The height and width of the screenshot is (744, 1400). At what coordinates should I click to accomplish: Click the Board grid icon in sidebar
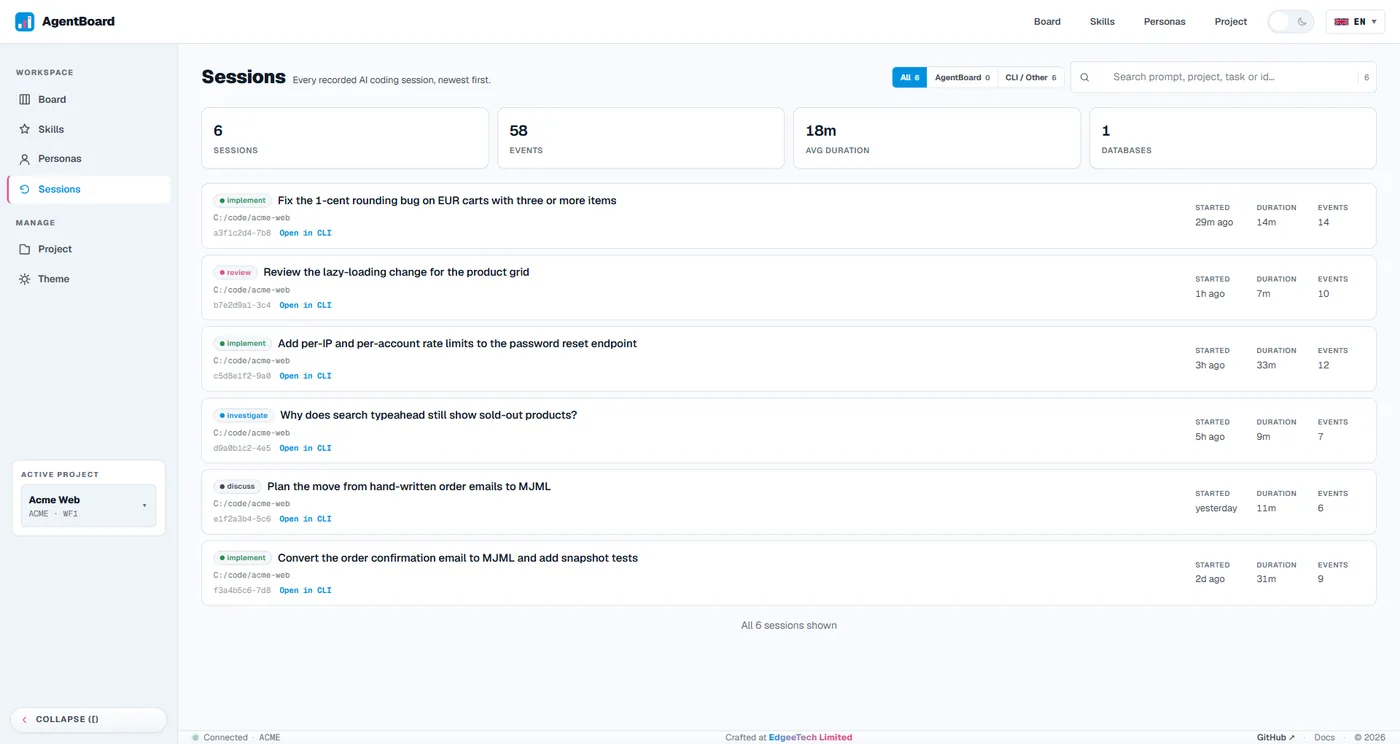coord(25,99)
